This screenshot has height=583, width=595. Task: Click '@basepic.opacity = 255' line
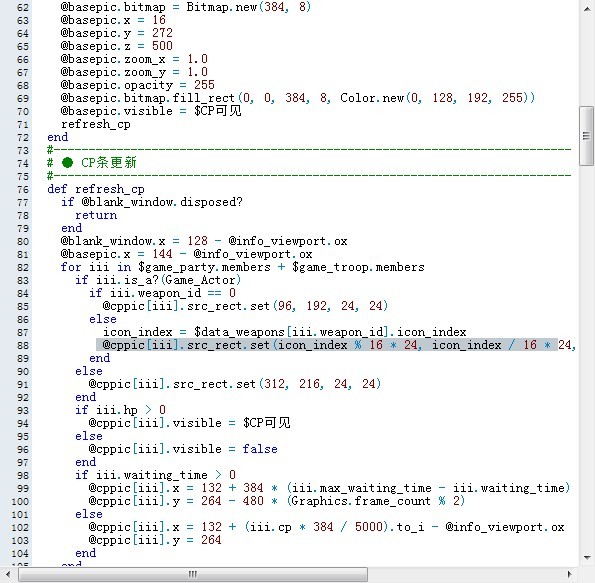pyautogui.click(x=137, y=85)
